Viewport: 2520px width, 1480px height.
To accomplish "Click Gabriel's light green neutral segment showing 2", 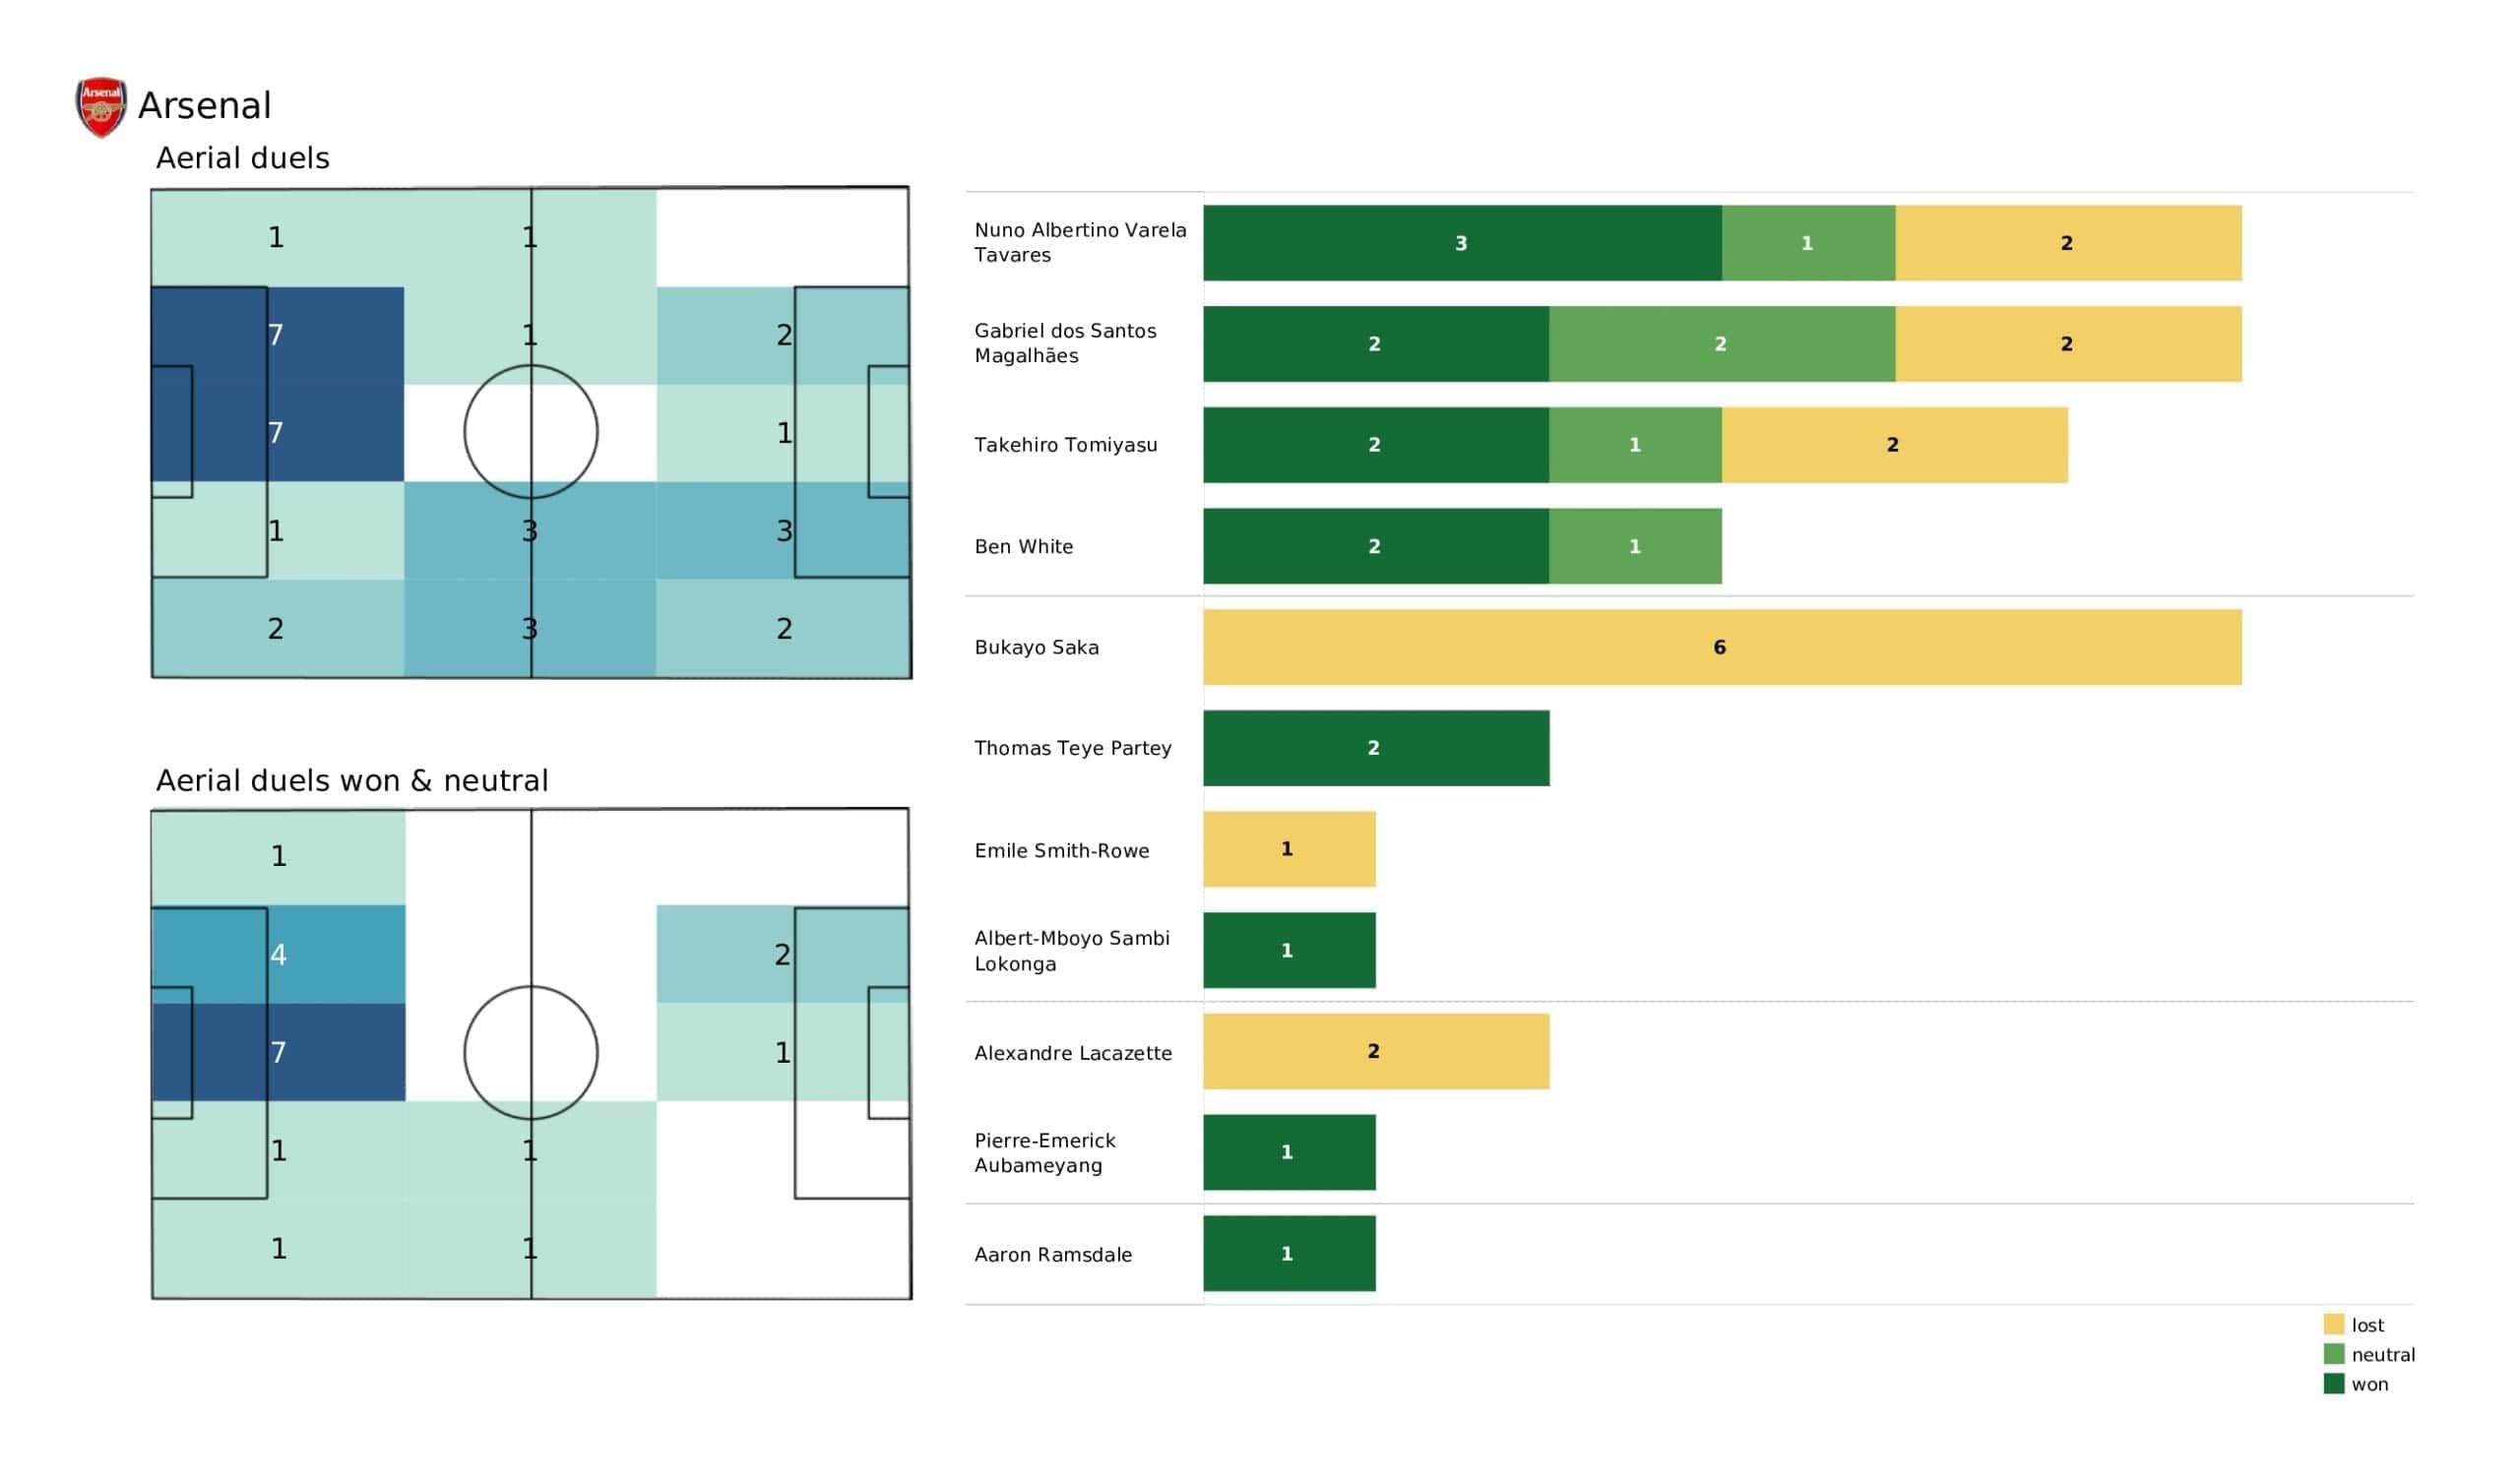I will tap(1720, 344).
